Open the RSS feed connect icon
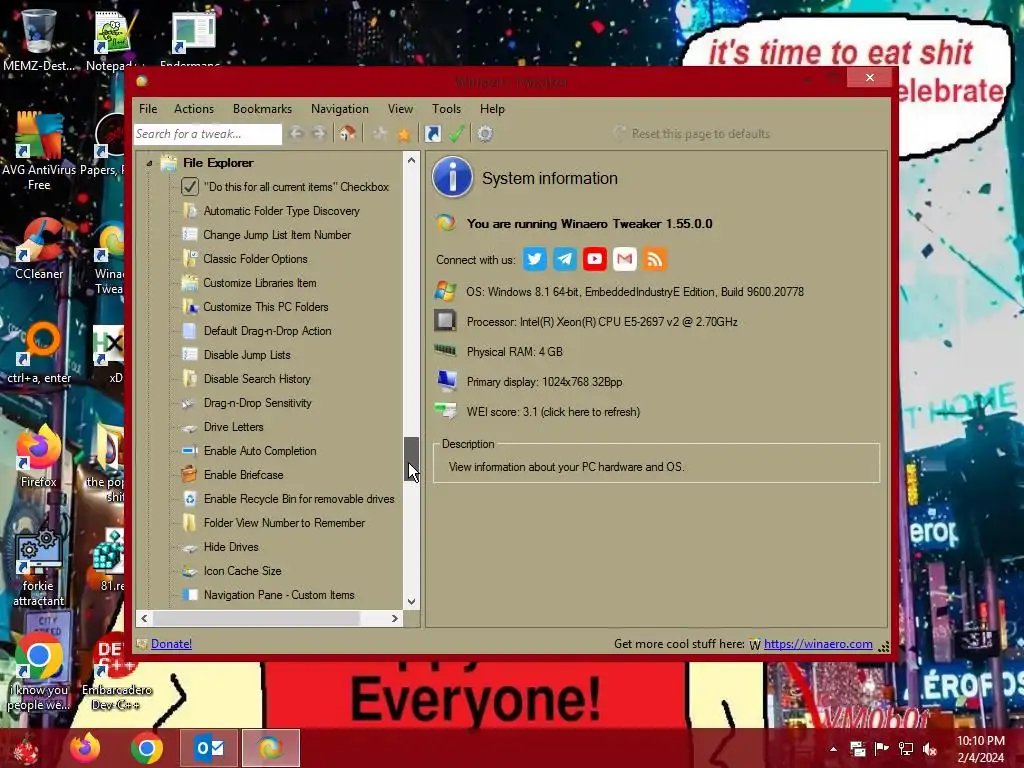1024x768 pixels. pos(654,259)
